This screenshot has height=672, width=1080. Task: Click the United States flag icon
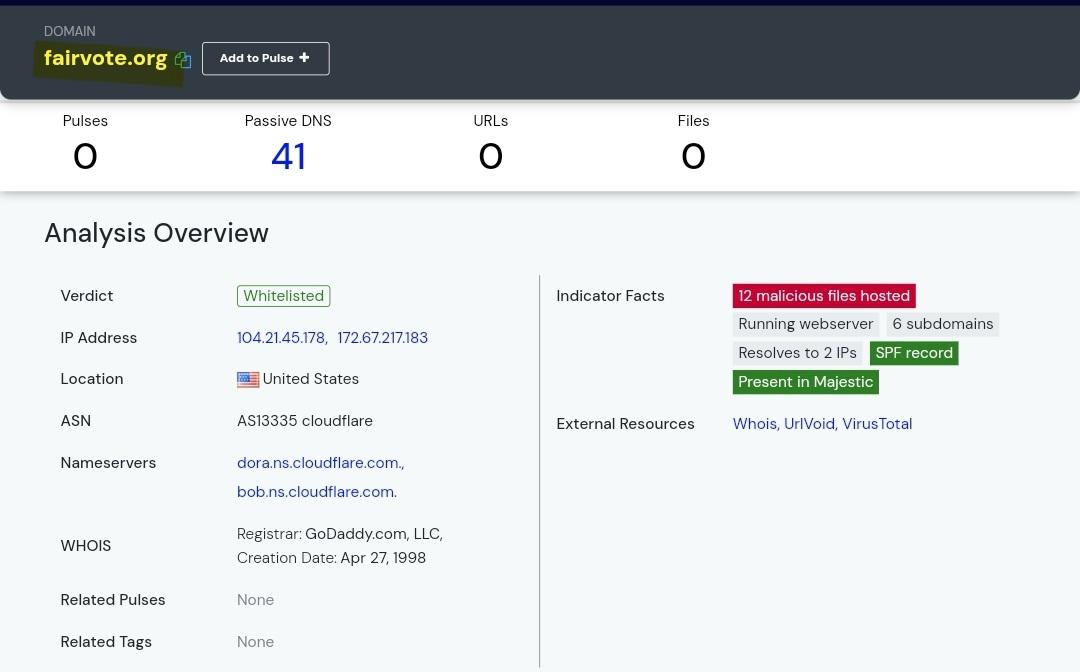click(248, 380)
